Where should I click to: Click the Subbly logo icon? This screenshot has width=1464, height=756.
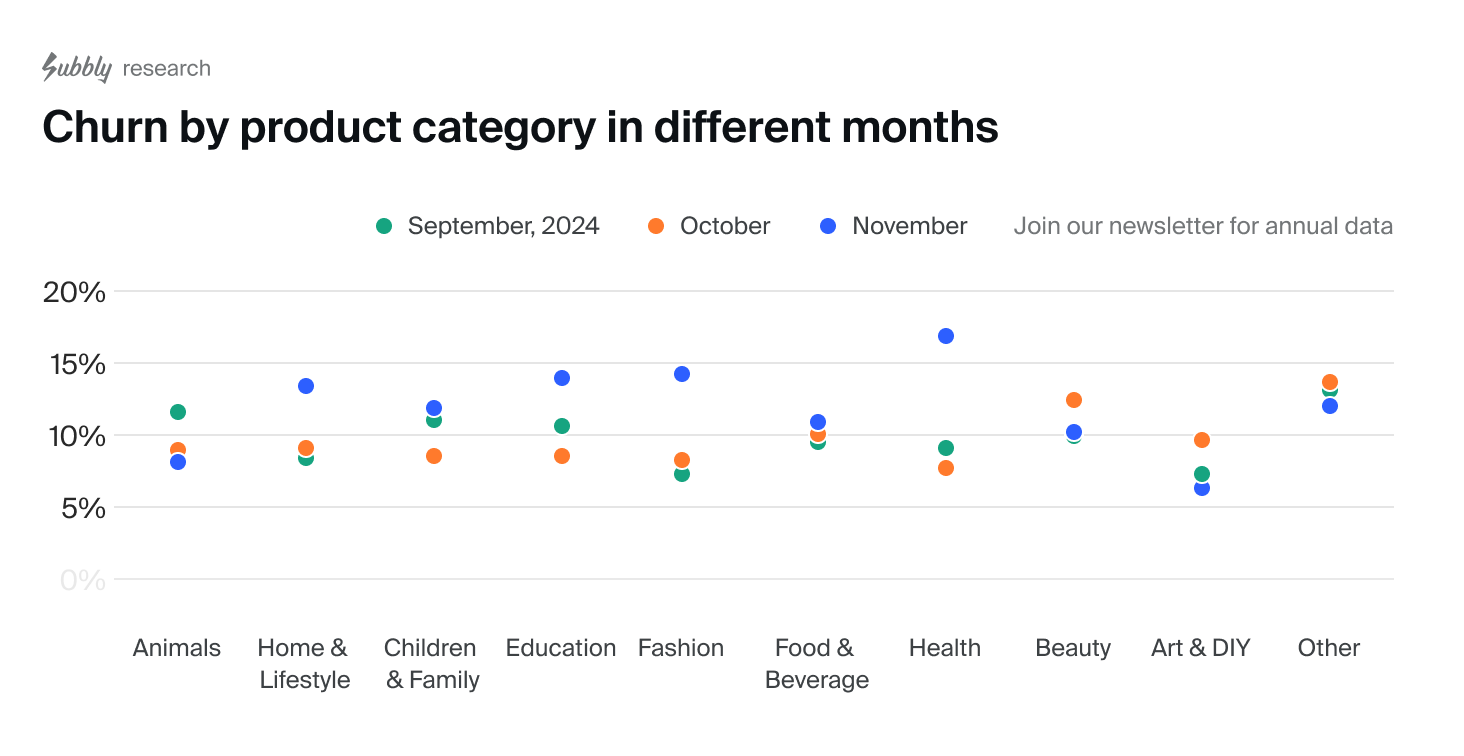[x=76, y=68]
